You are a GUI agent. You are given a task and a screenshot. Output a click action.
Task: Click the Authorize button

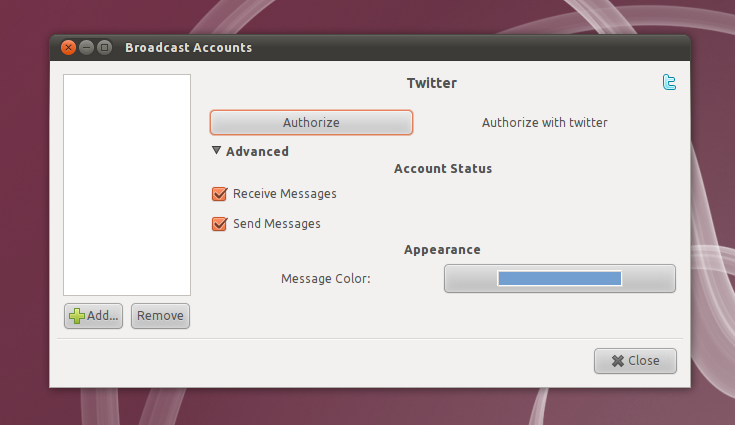311,122
